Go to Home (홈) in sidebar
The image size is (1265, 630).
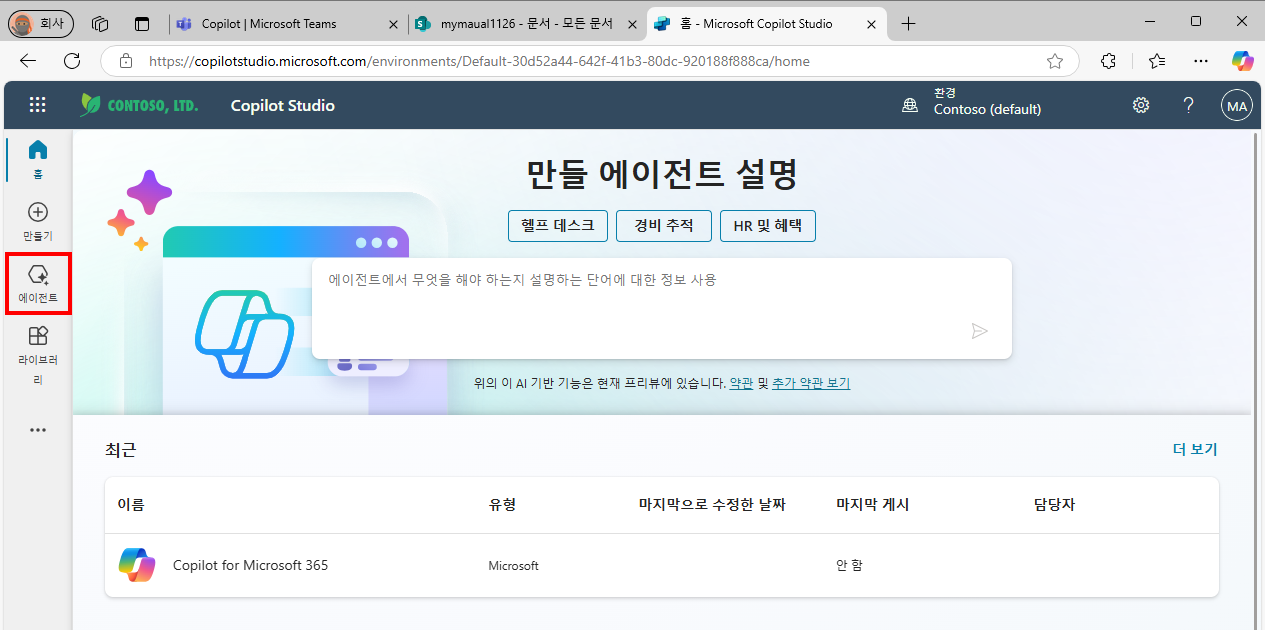38,158
